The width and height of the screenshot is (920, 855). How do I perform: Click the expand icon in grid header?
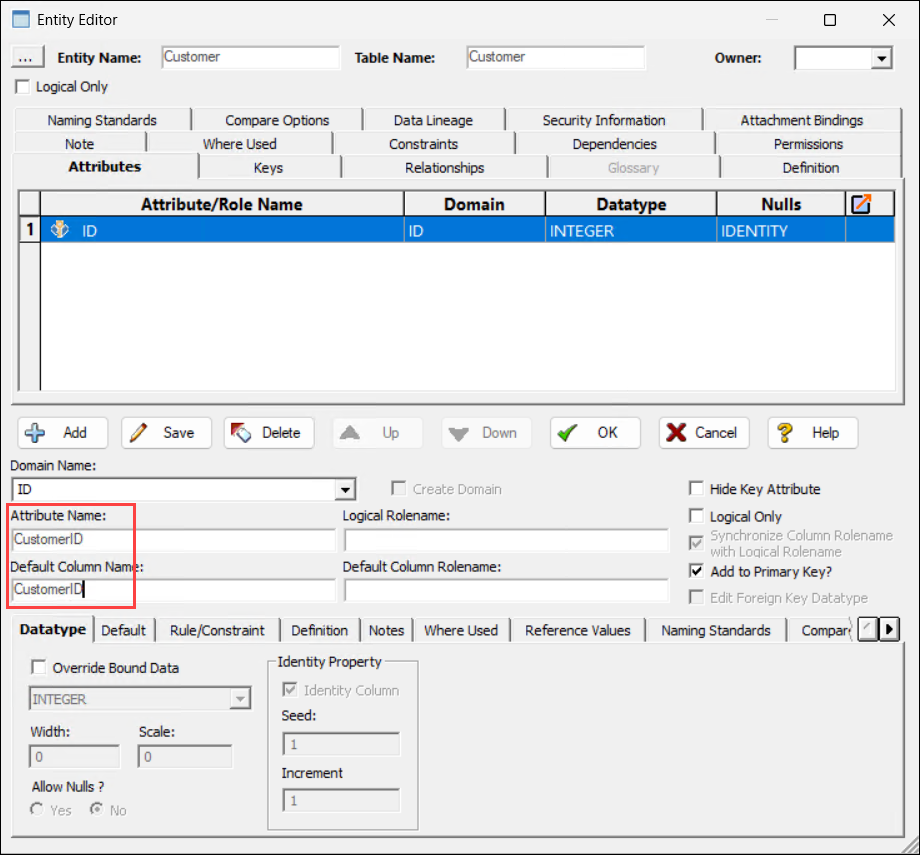click(x=859, y=204)
